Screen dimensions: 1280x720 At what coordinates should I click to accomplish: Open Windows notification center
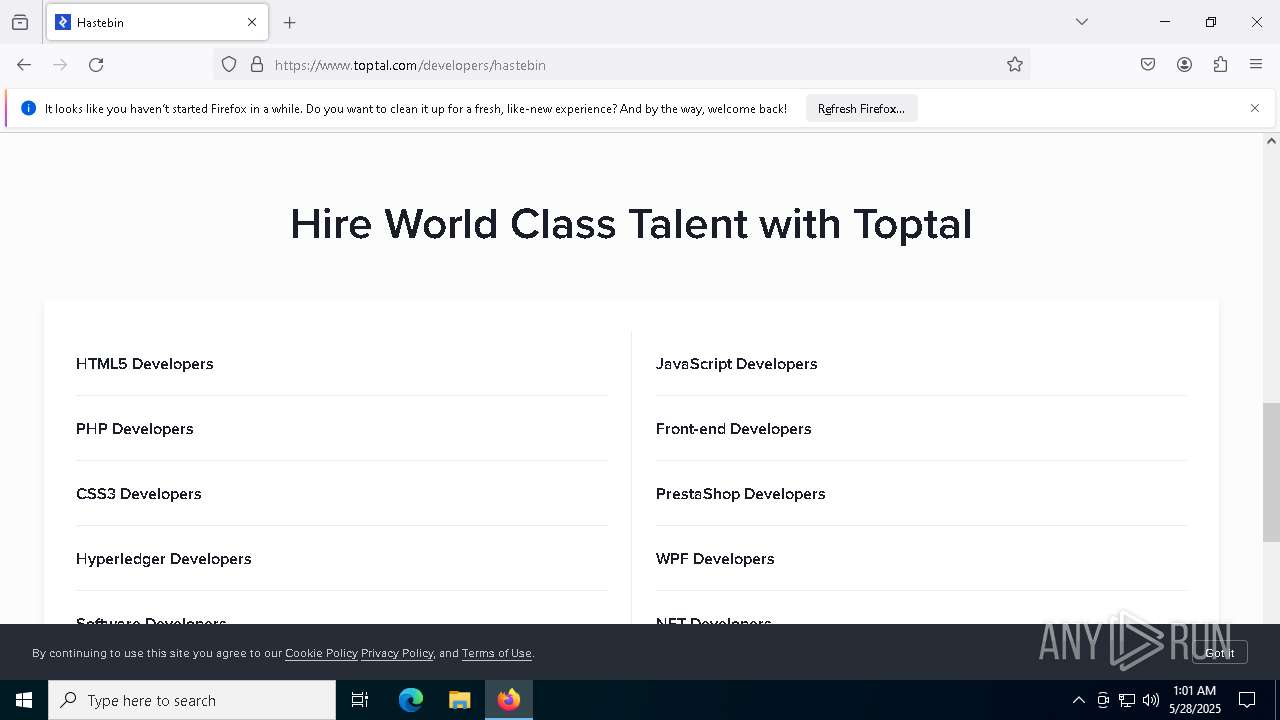pos(1247,700)
